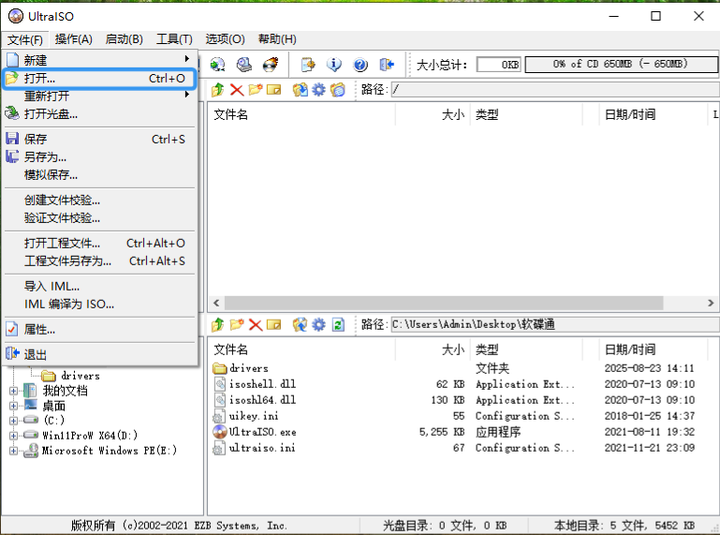This screenshot has height=535, width=720.
Task: Click the right arrow of the image pane scrollbar
Action: tap(711, 303)
